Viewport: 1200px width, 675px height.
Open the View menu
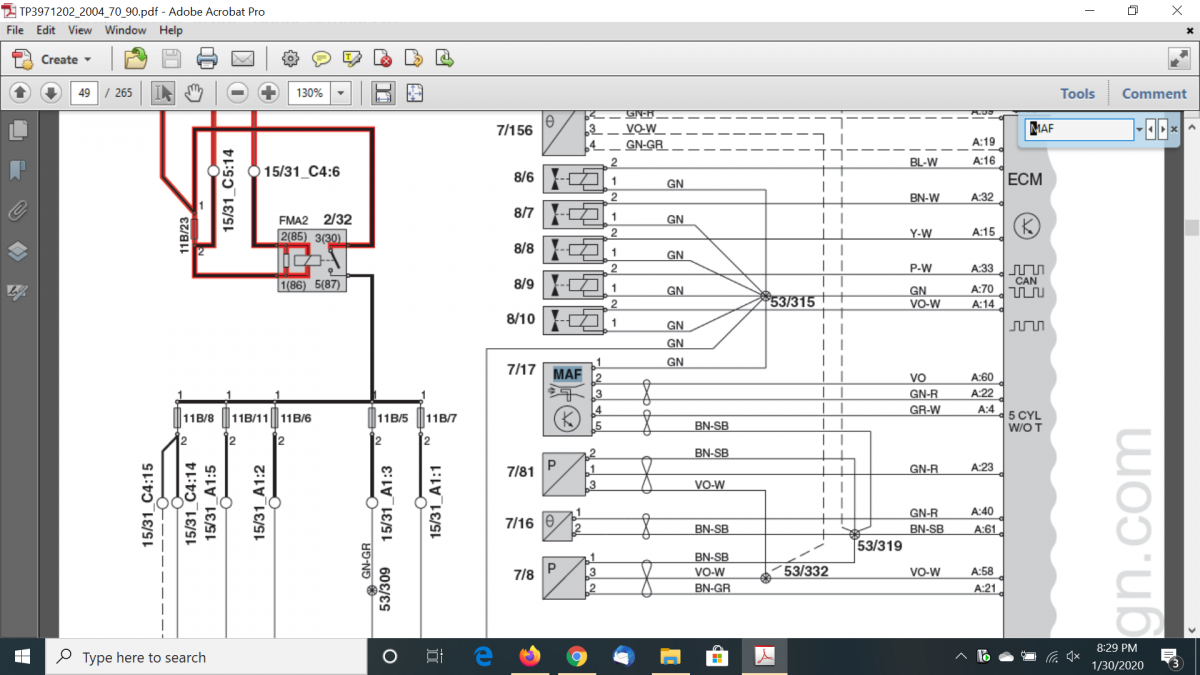tap(80, 30)
